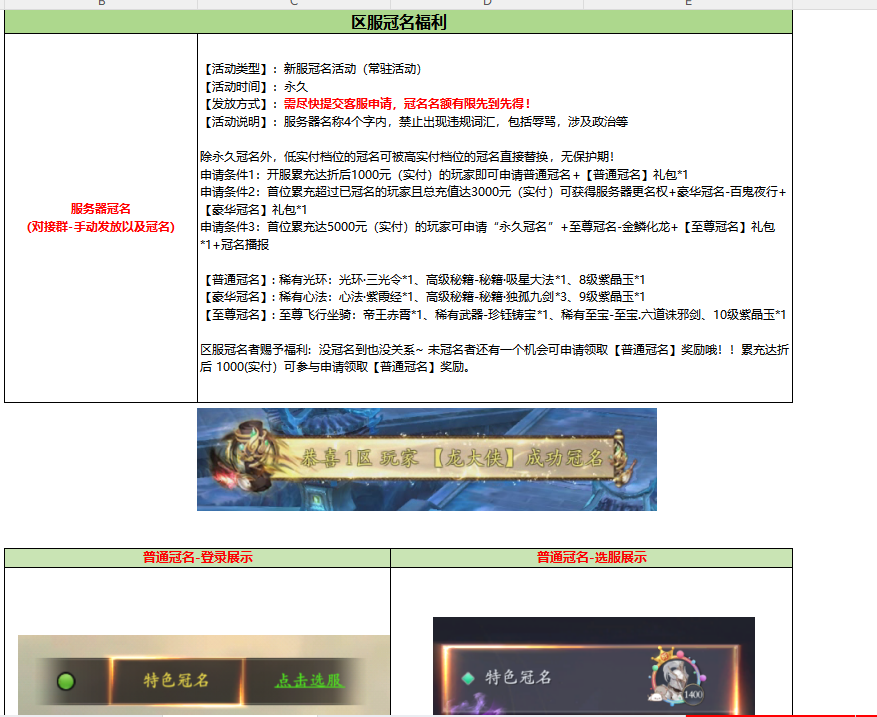This screenshot has width=877, height=717.
Task: Click the 普通冠名-选服展示 header cell
Action: pos(592,558)
